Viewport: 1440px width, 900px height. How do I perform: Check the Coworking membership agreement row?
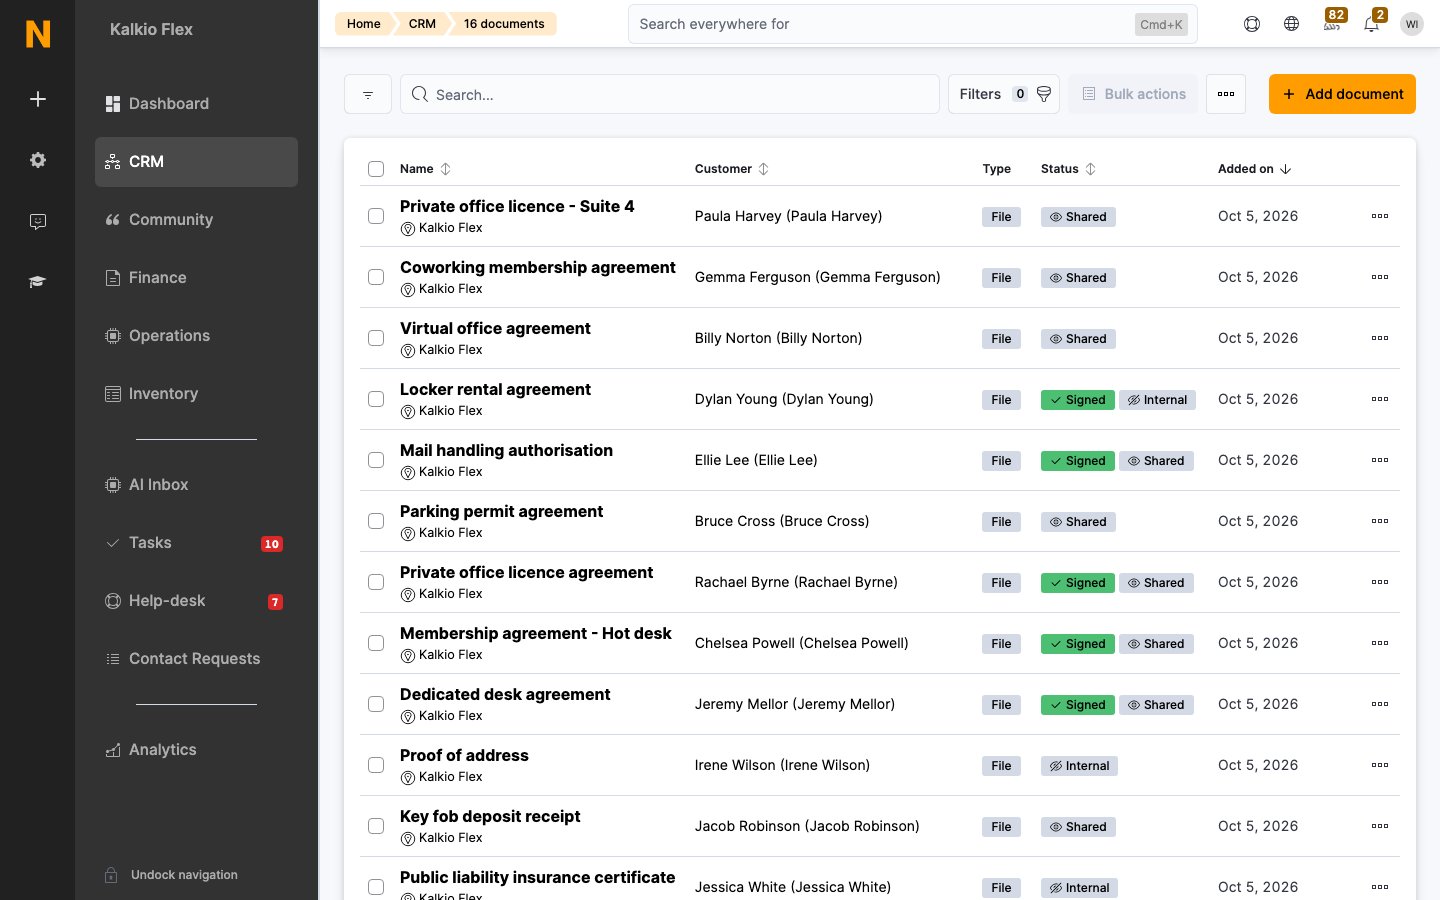tap(376, 277)
